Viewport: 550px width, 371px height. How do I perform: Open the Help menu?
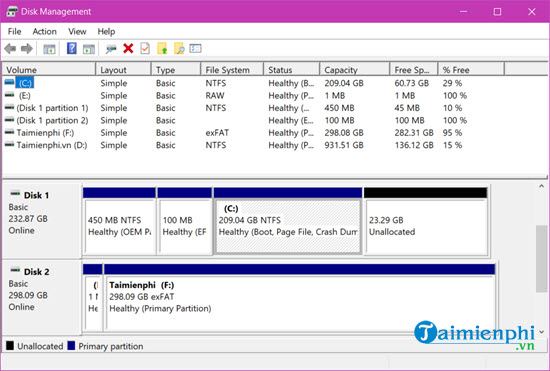(106, 32)
